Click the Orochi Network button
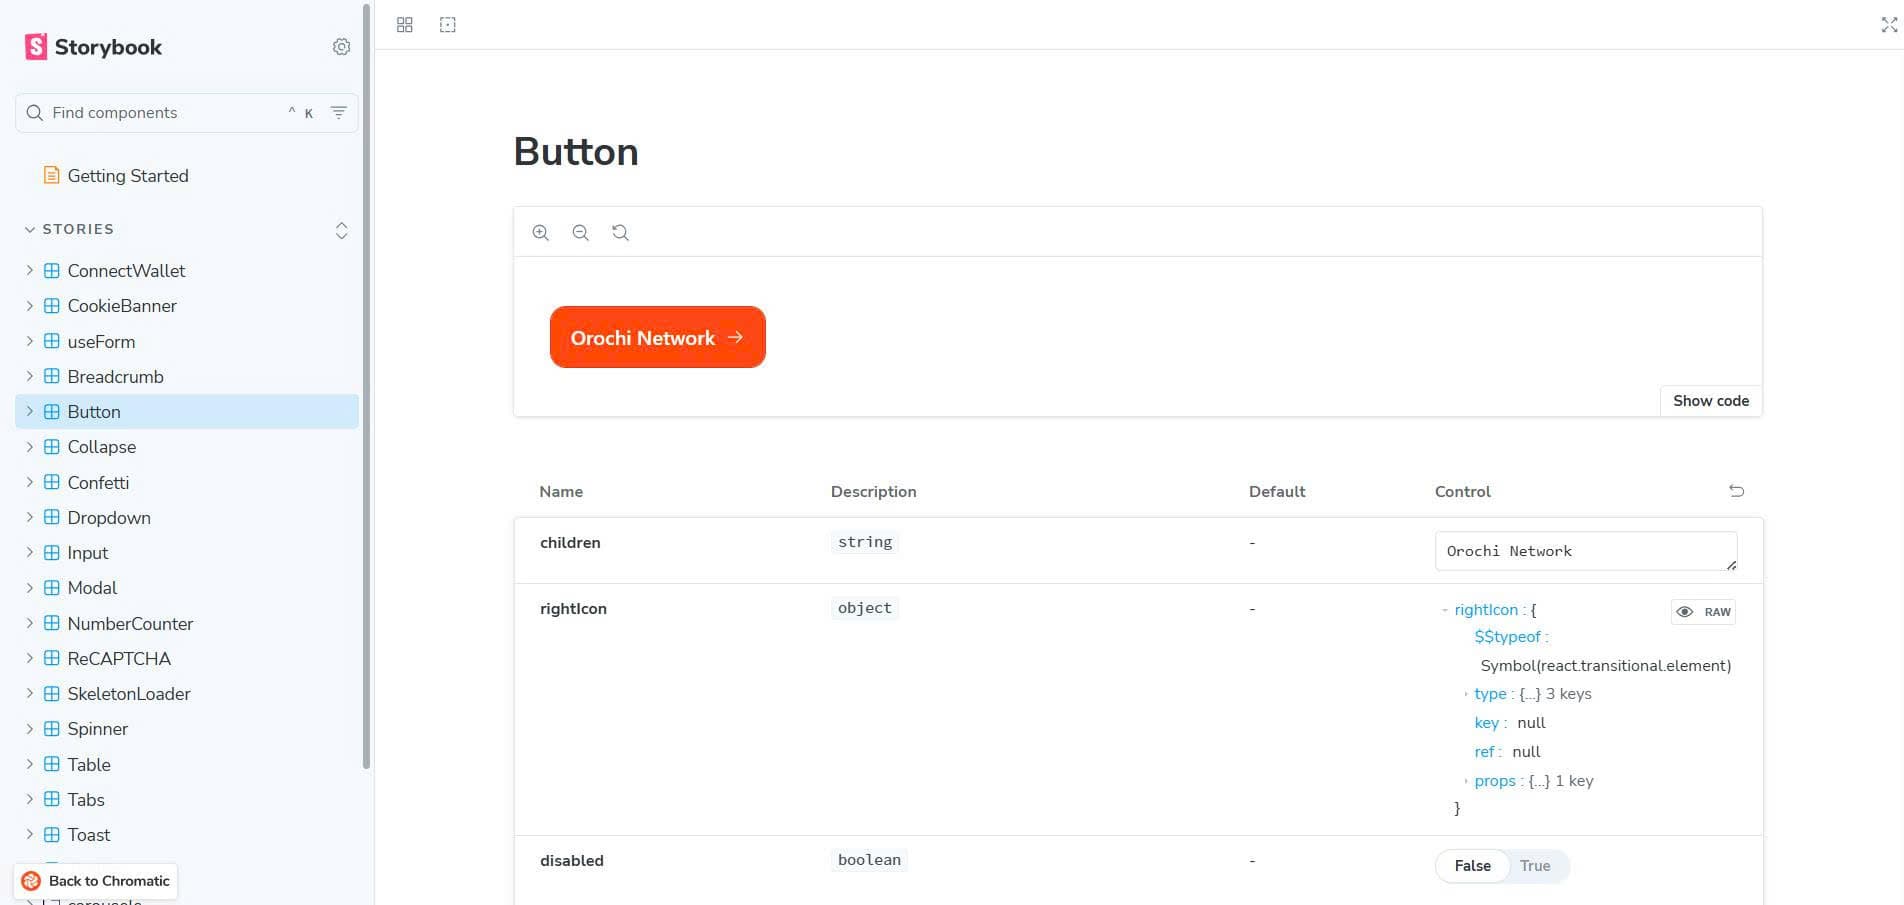 coord(658,337)
